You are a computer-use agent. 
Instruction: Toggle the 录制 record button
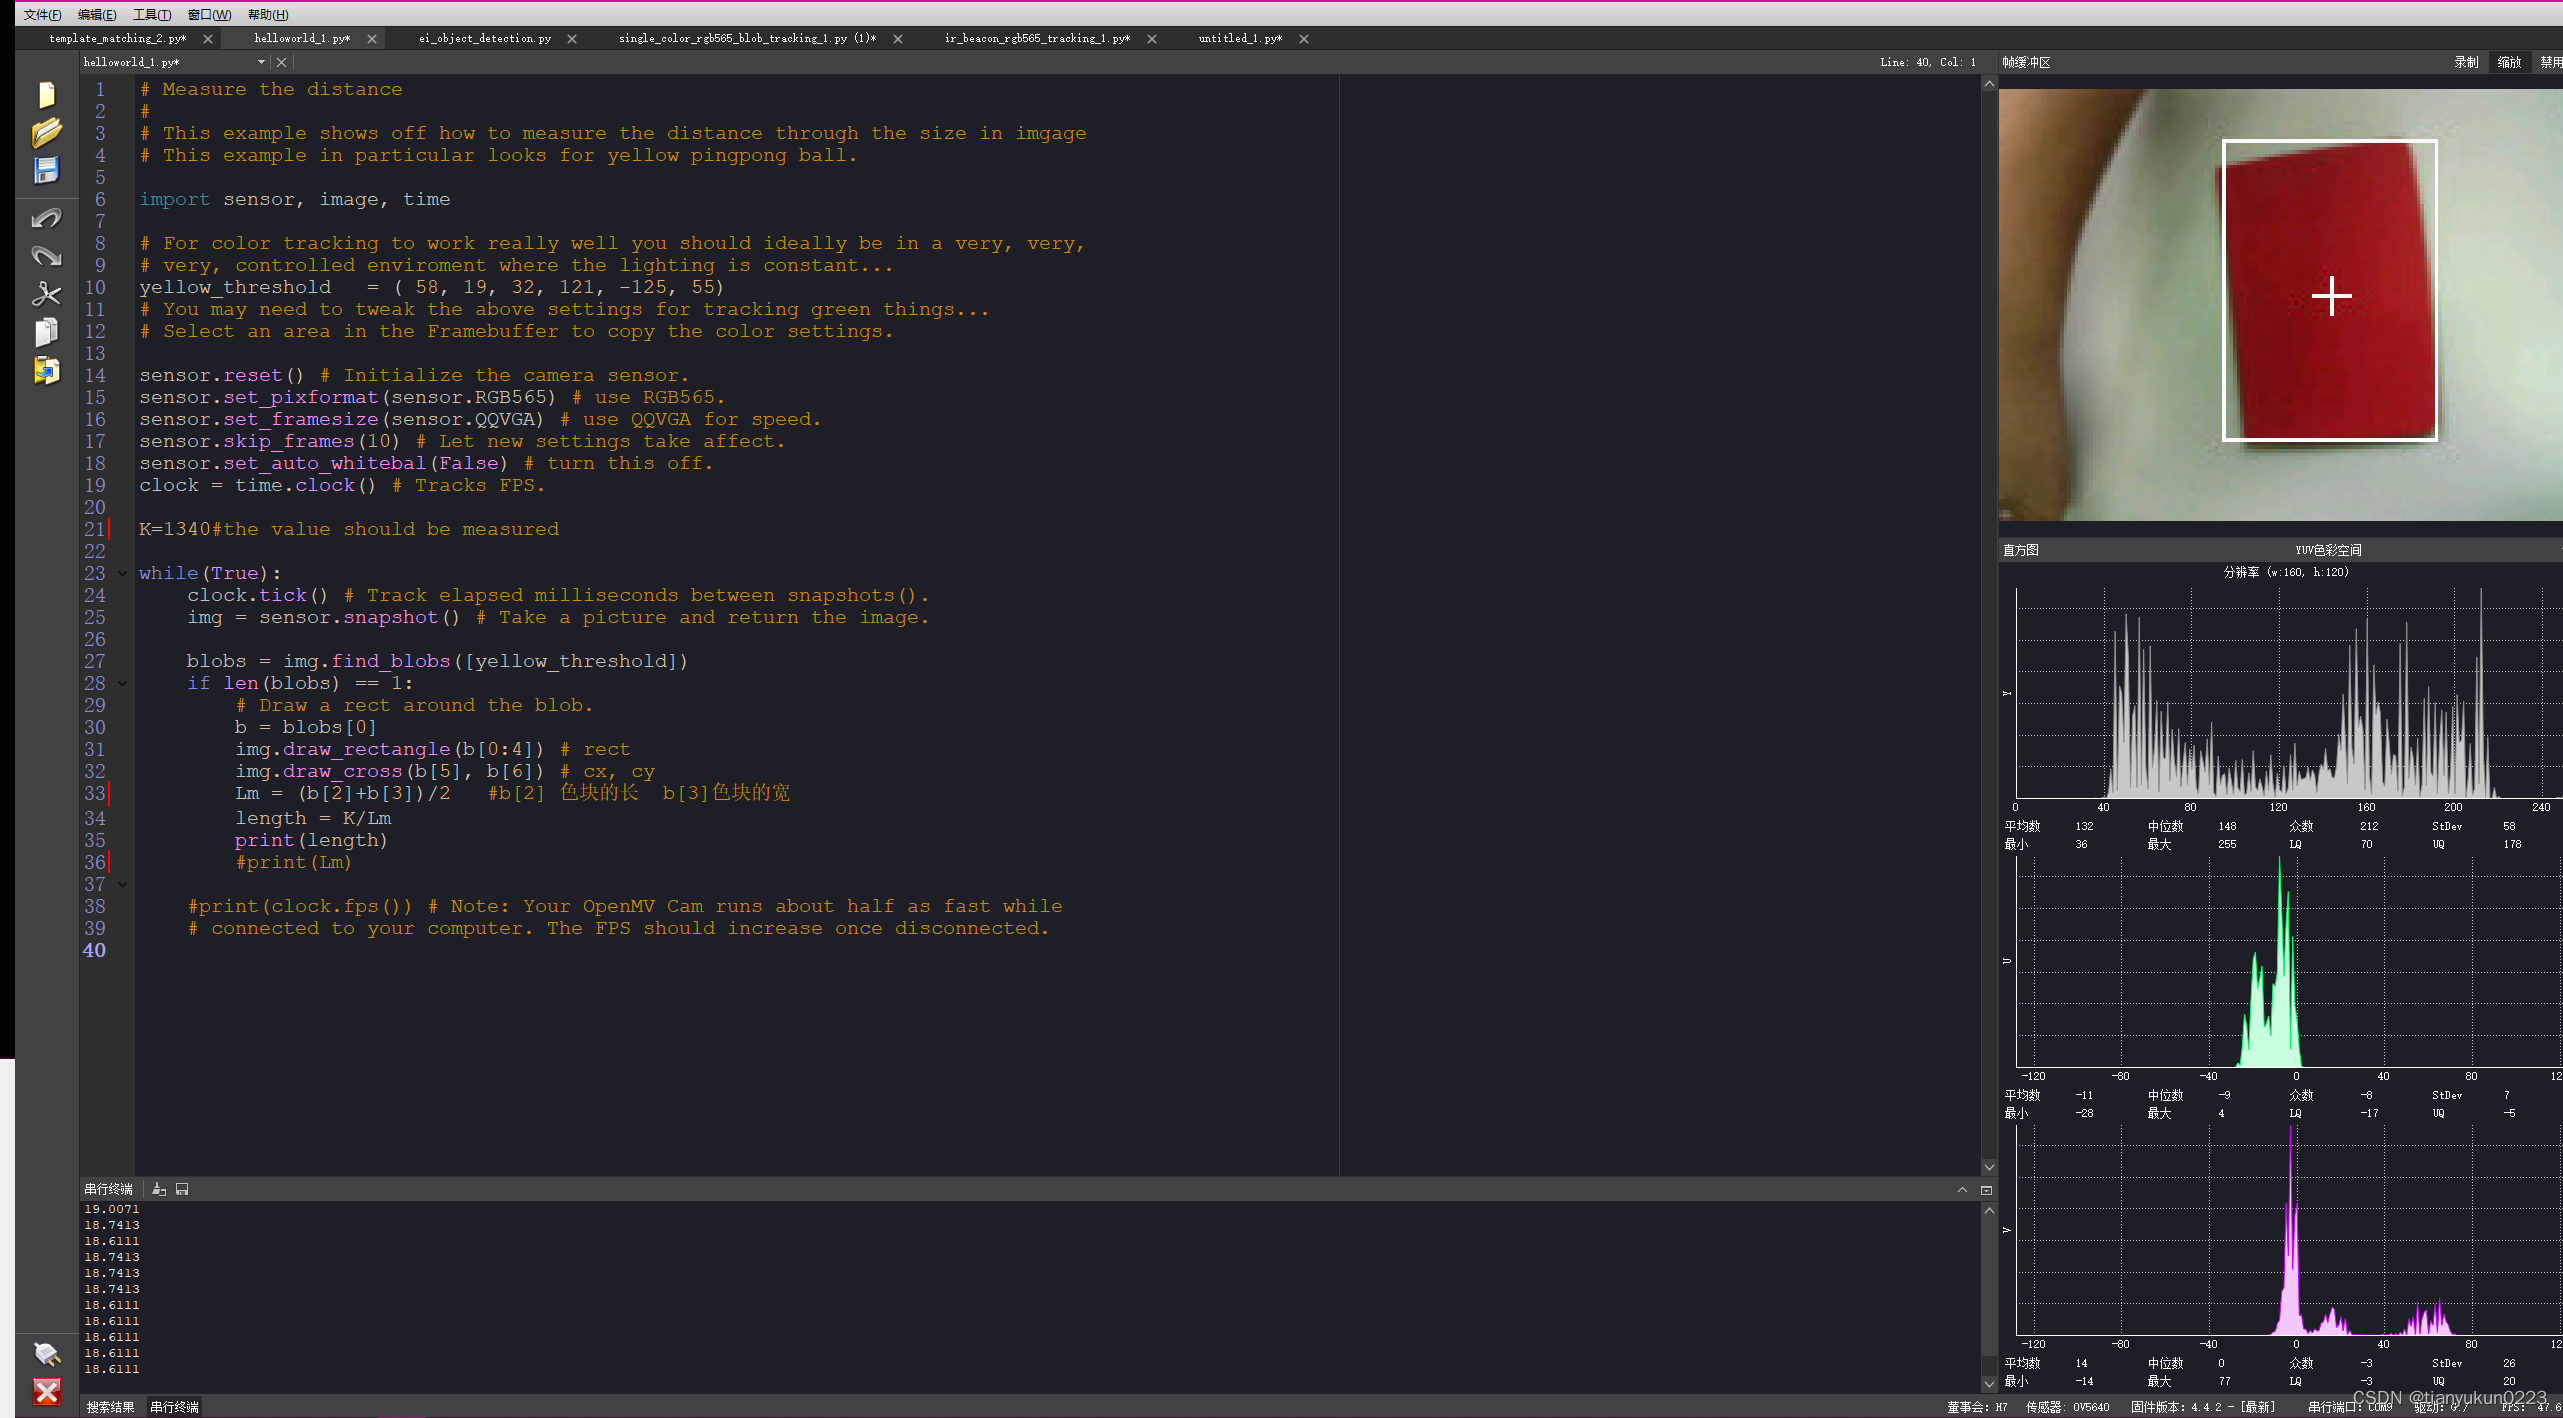pyautogui.click(x=2465, y=62)
